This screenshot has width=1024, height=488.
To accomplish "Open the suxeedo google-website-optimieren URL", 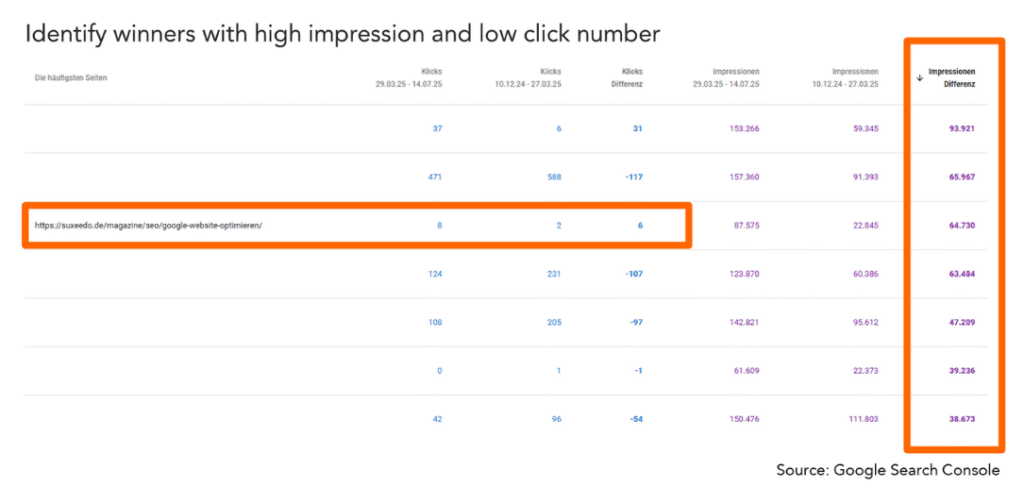I will coord(148,225).
